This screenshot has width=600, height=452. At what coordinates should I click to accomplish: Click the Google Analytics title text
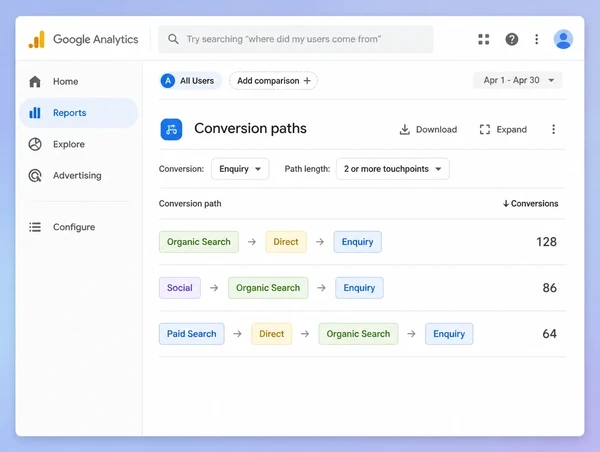coord(96,39)
